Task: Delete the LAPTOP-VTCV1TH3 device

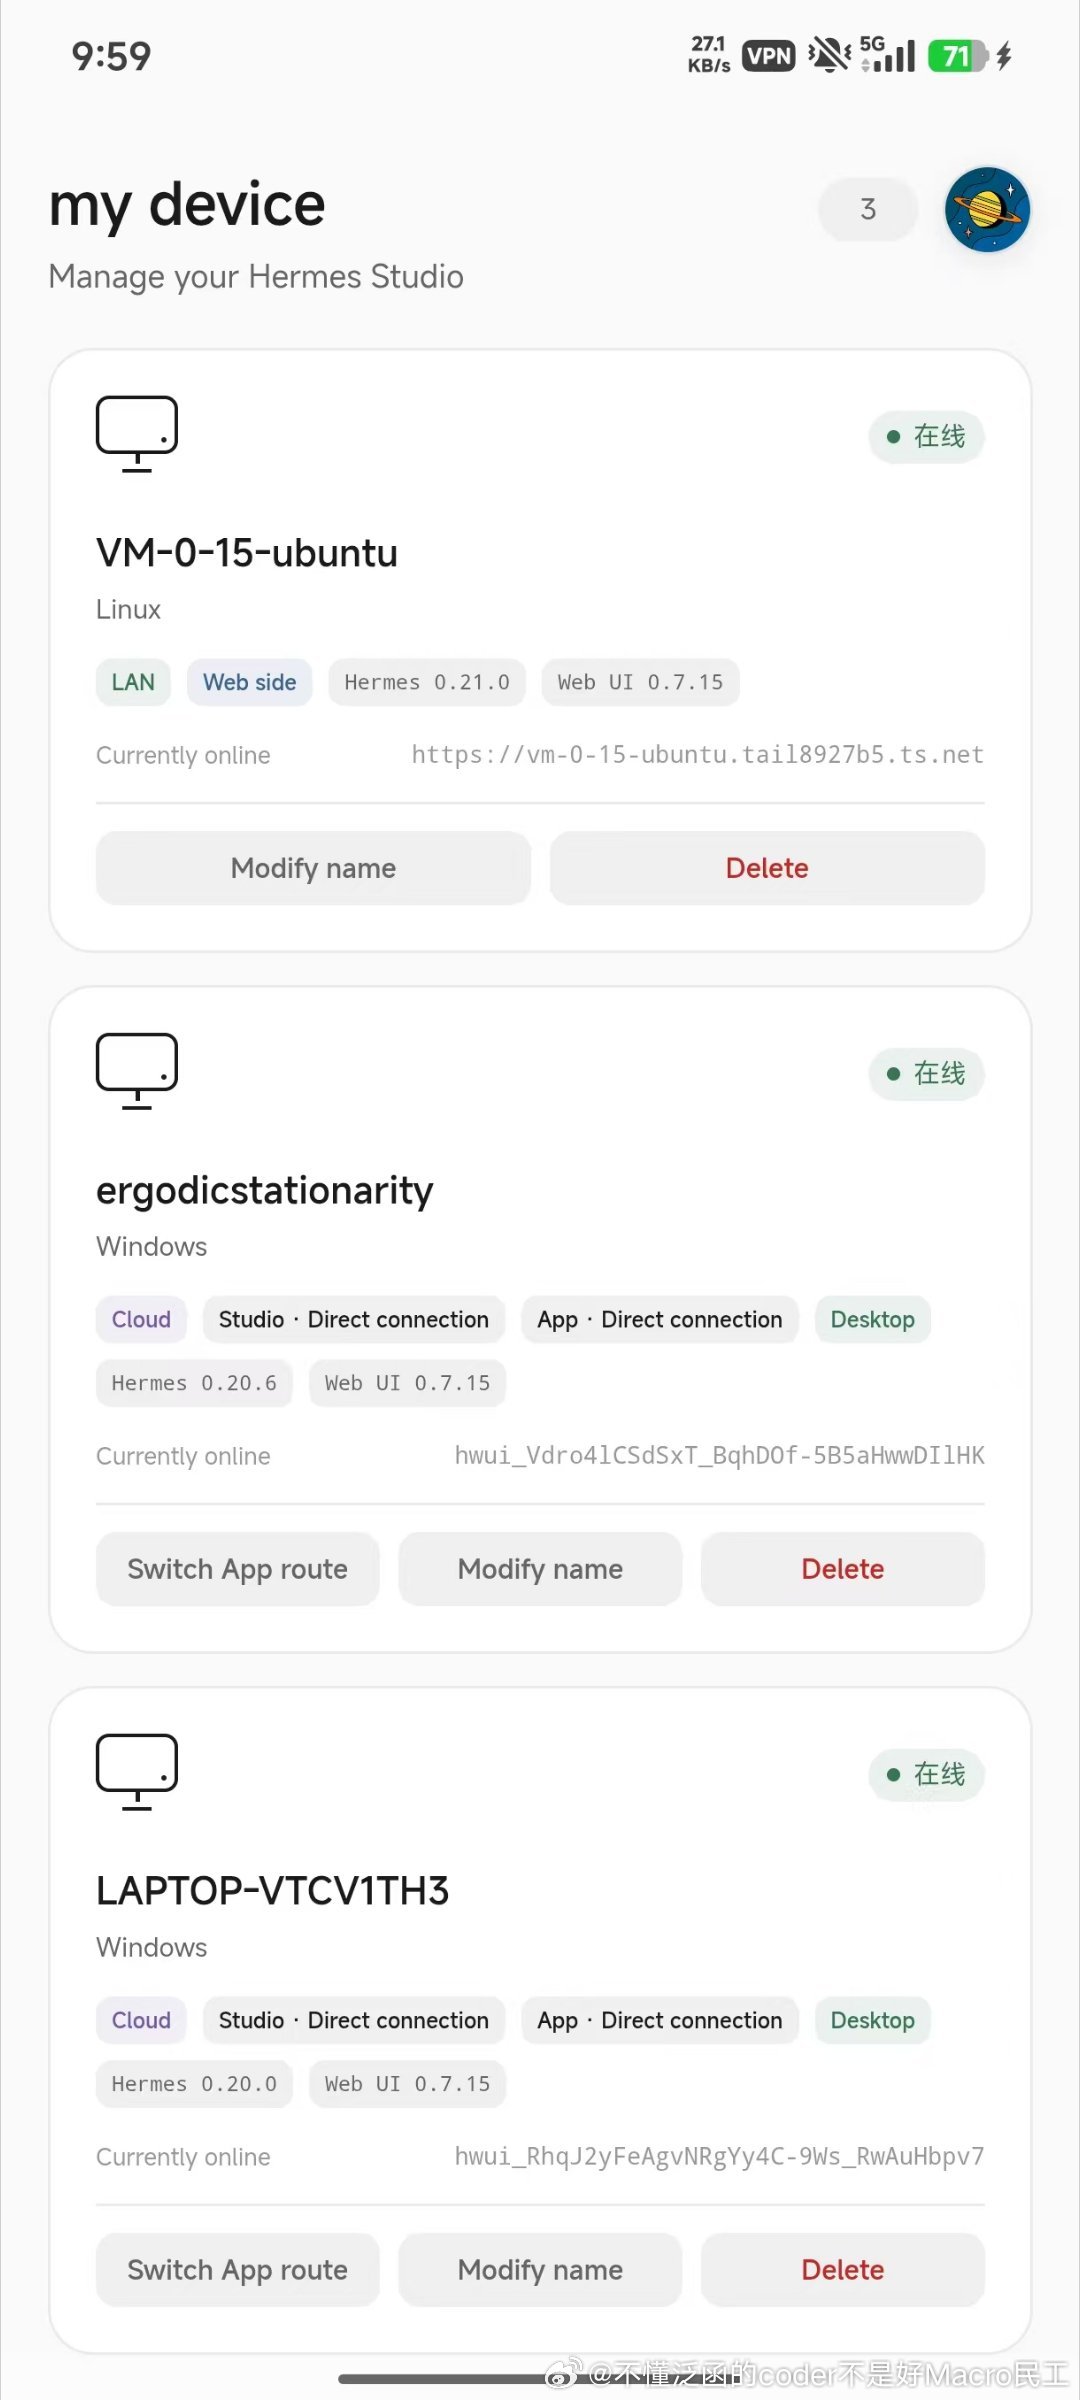Action: 843,2270
